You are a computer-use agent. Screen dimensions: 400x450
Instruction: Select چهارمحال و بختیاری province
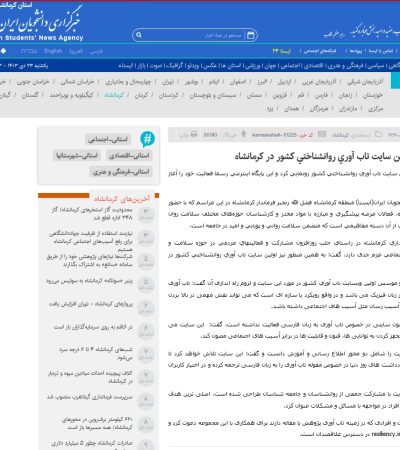point(128,82)
